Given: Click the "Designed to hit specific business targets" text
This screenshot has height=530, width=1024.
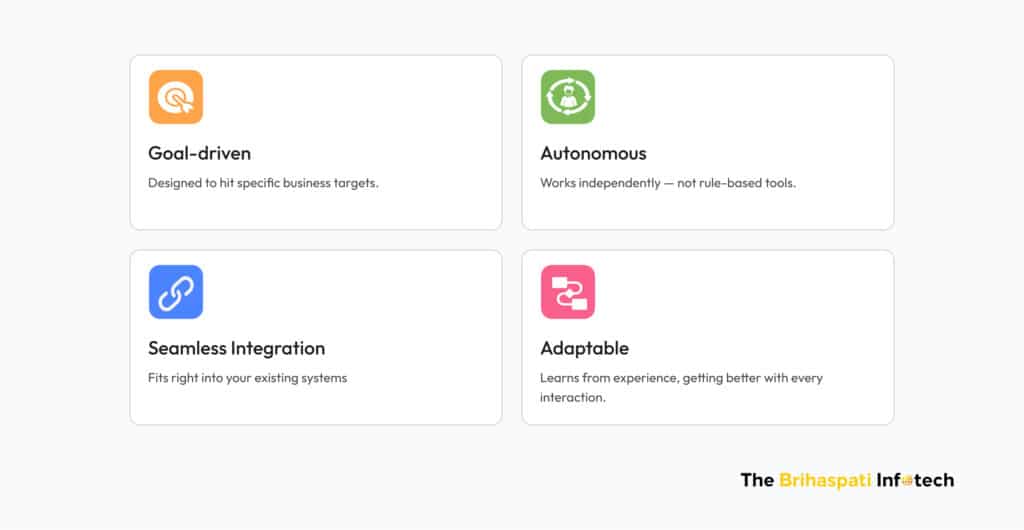Looking at the screenshot, I should pyautogui.click(x=263, y=183).
